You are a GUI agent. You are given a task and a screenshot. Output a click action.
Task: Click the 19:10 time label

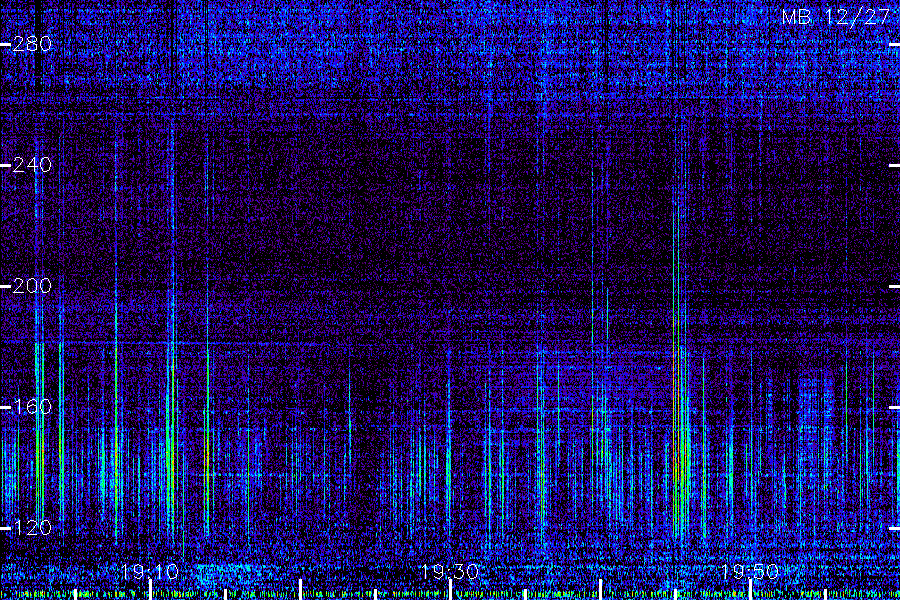click(150, 572)
